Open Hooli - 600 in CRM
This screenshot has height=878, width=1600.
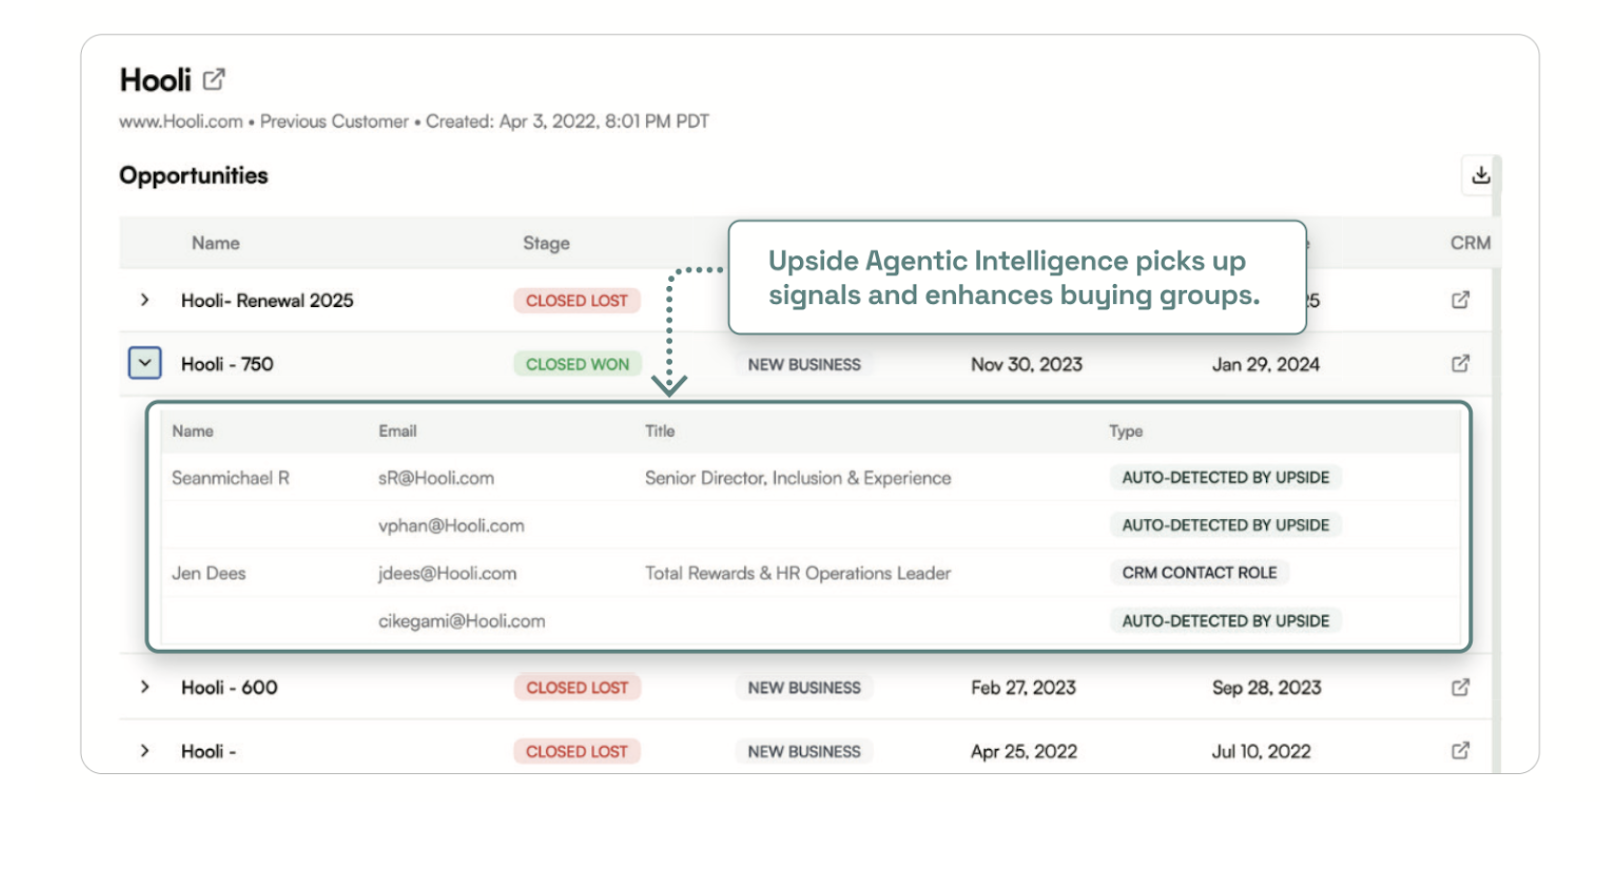click(x=1460, y=688)
